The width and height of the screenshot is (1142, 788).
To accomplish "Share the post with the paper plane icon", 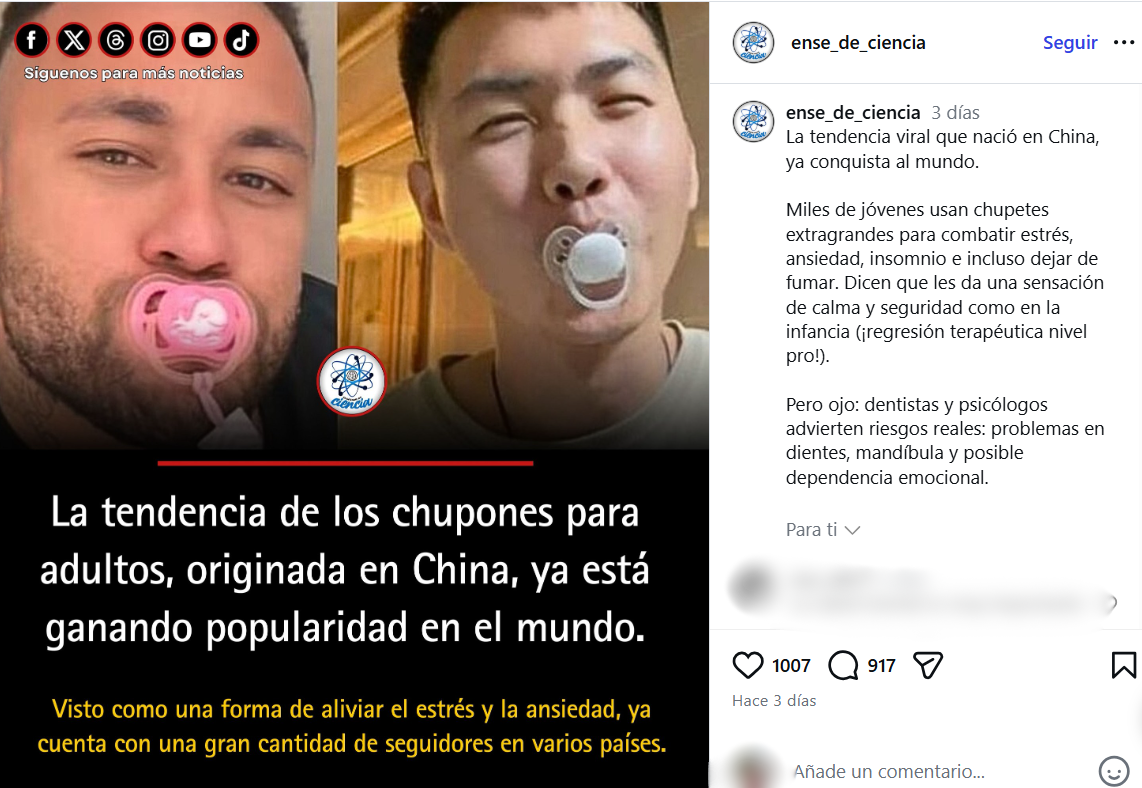I will [928, 665].
